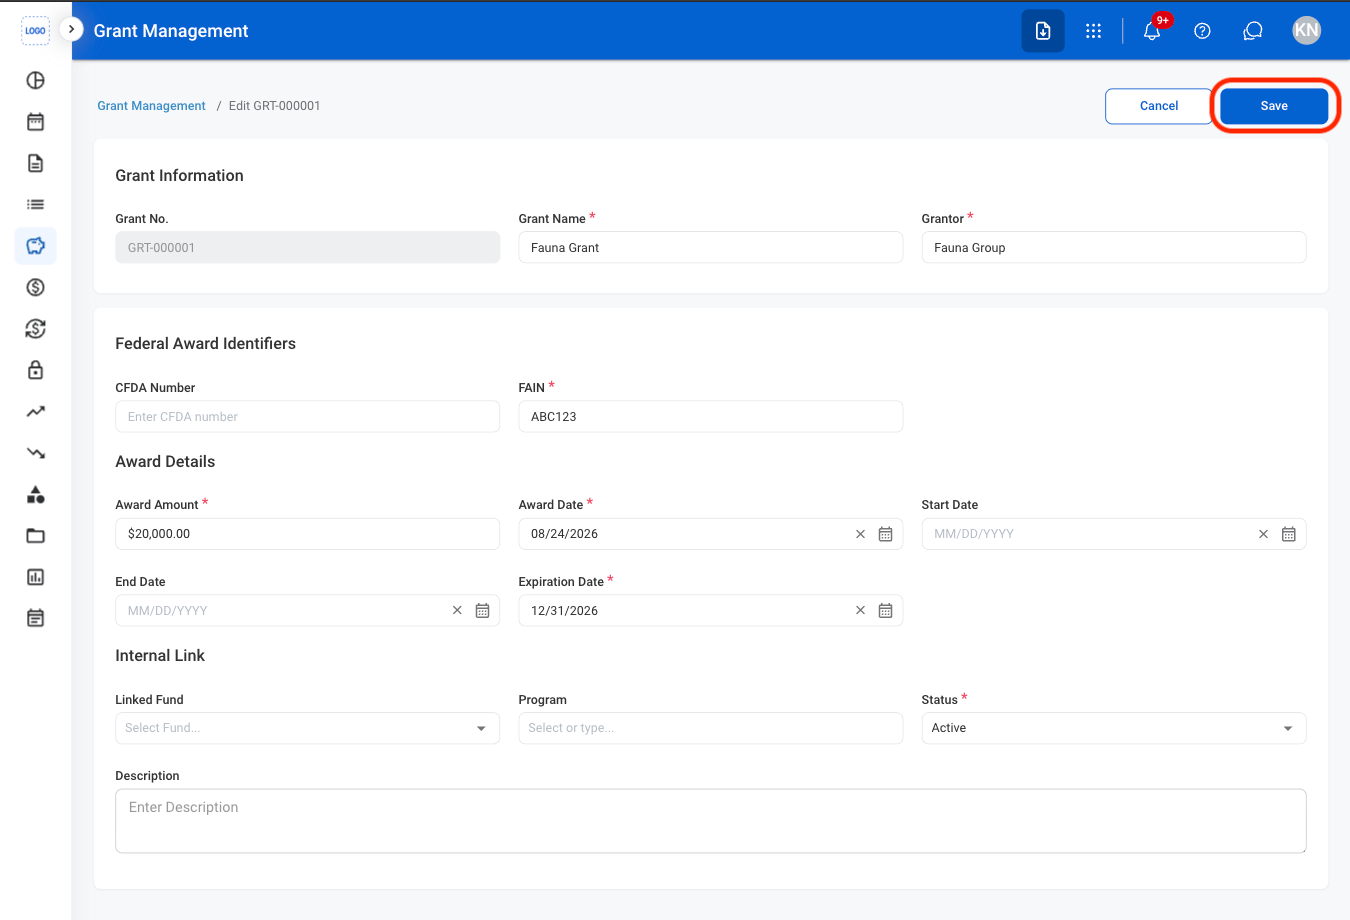The height and width of the screenshot is (920, 1350).
Task: Open the Start Date calendar picker
Action: 1289,534
